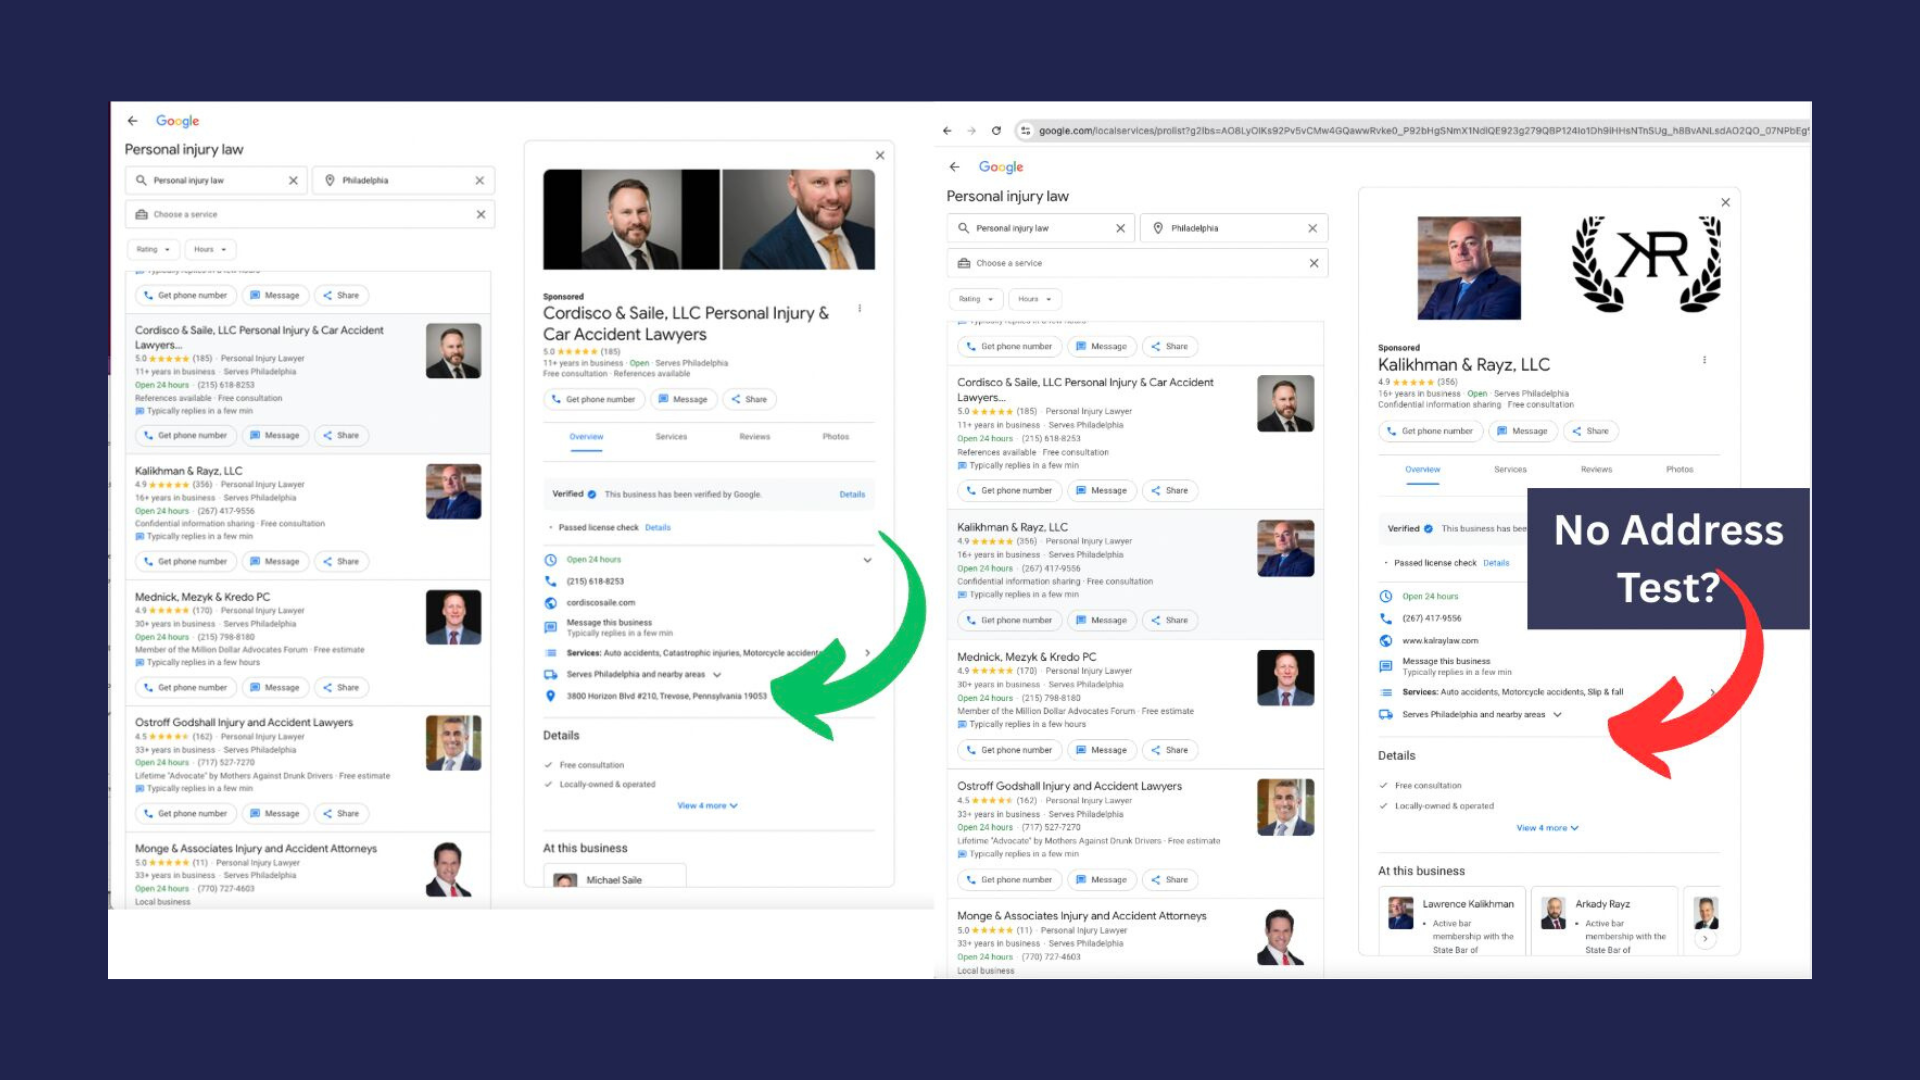
Task: Switch to Reviews tab in Cordisco panel
Action: coord(754,437)
